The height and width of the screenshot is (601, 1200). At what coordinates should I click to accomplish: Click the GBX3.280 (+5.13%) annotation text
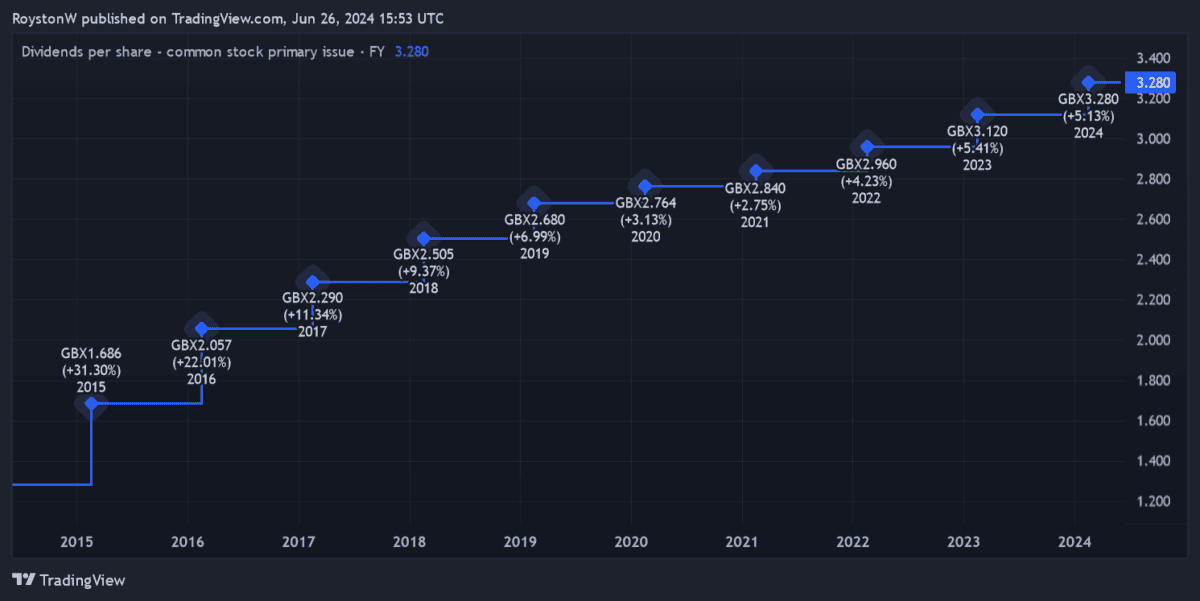(1088, 107)
